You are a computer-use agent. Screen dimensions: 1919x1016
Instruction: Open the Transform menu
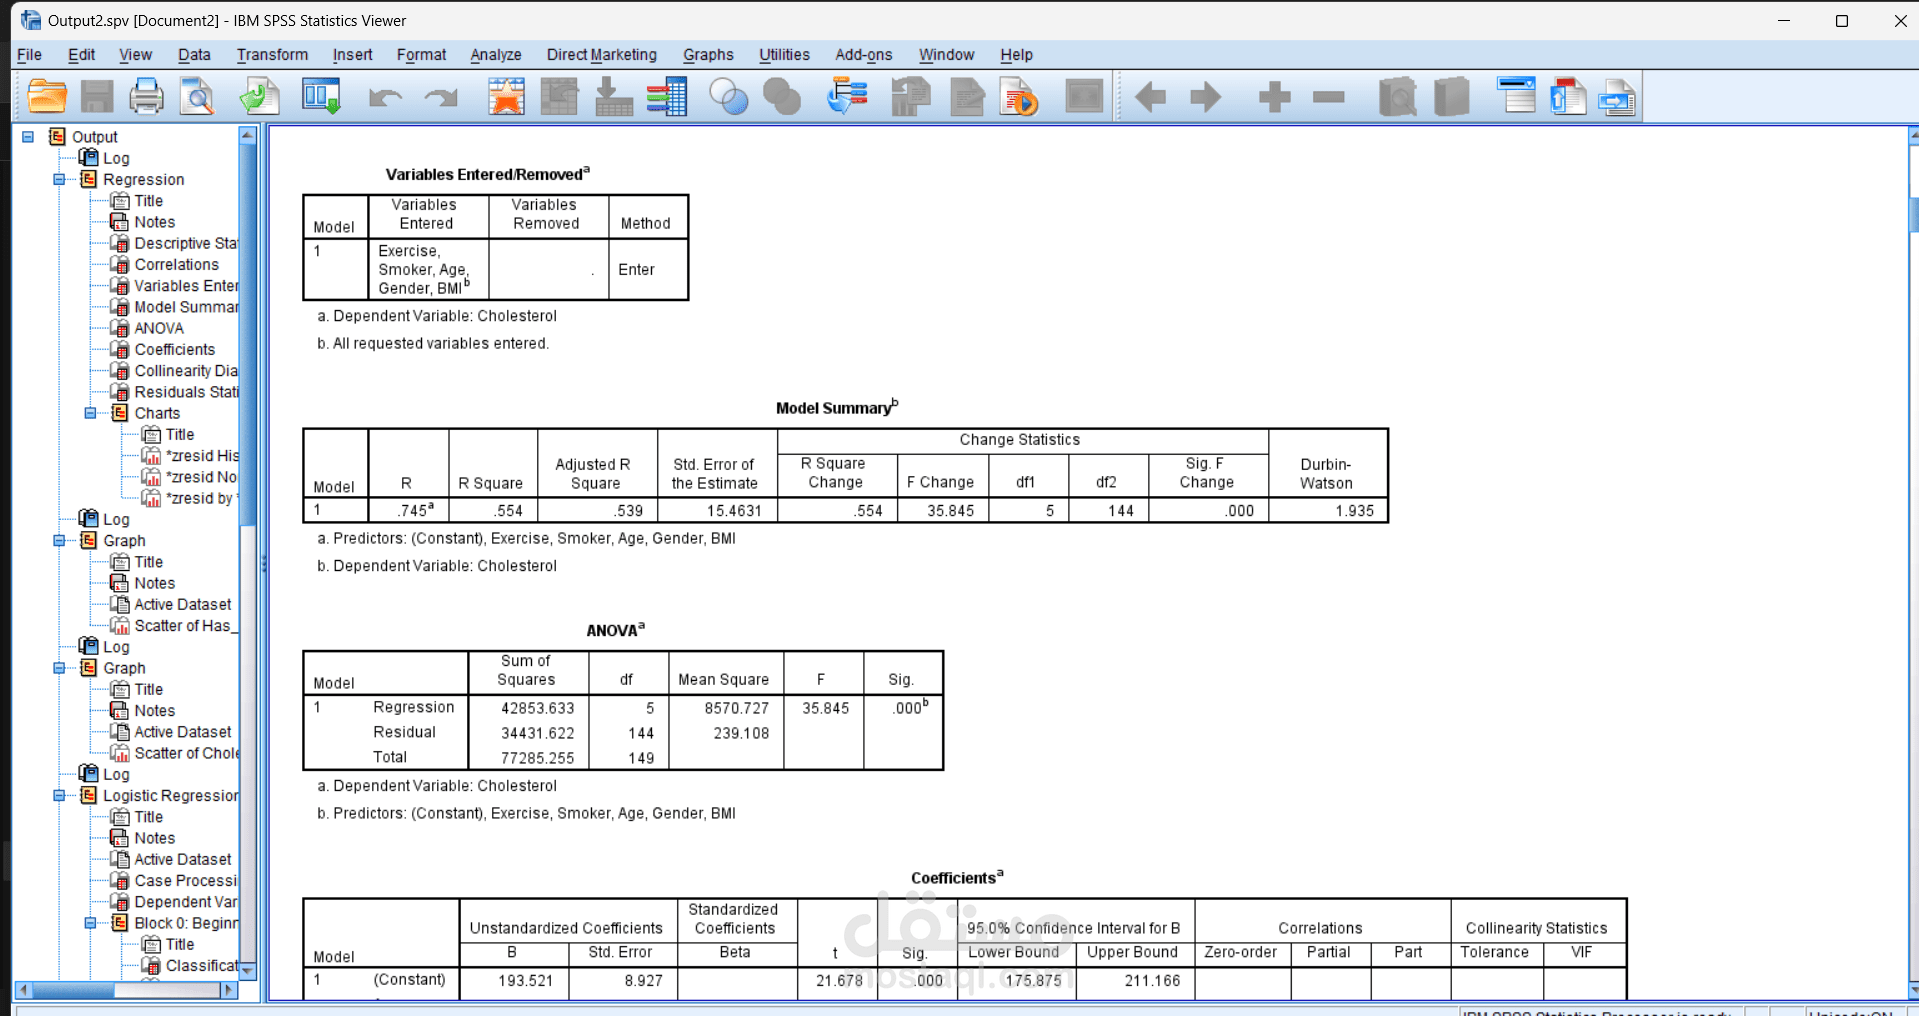pos(272,55)
